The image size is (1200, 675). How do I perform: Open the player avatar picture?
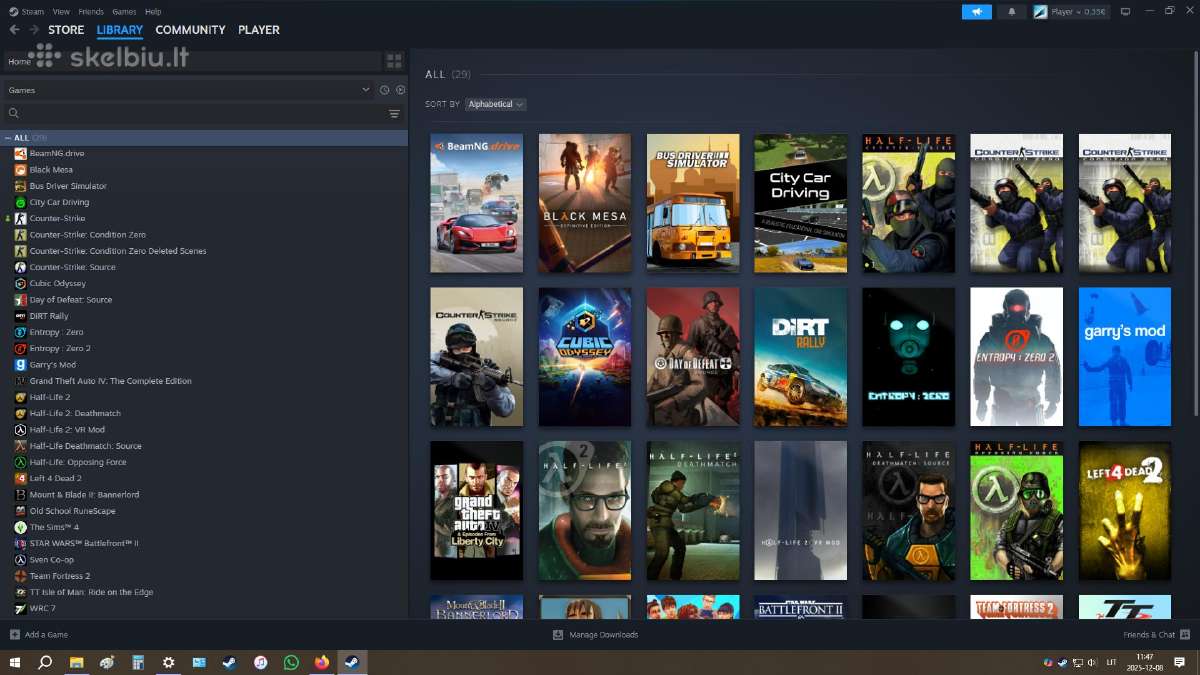coord(1040,12)
